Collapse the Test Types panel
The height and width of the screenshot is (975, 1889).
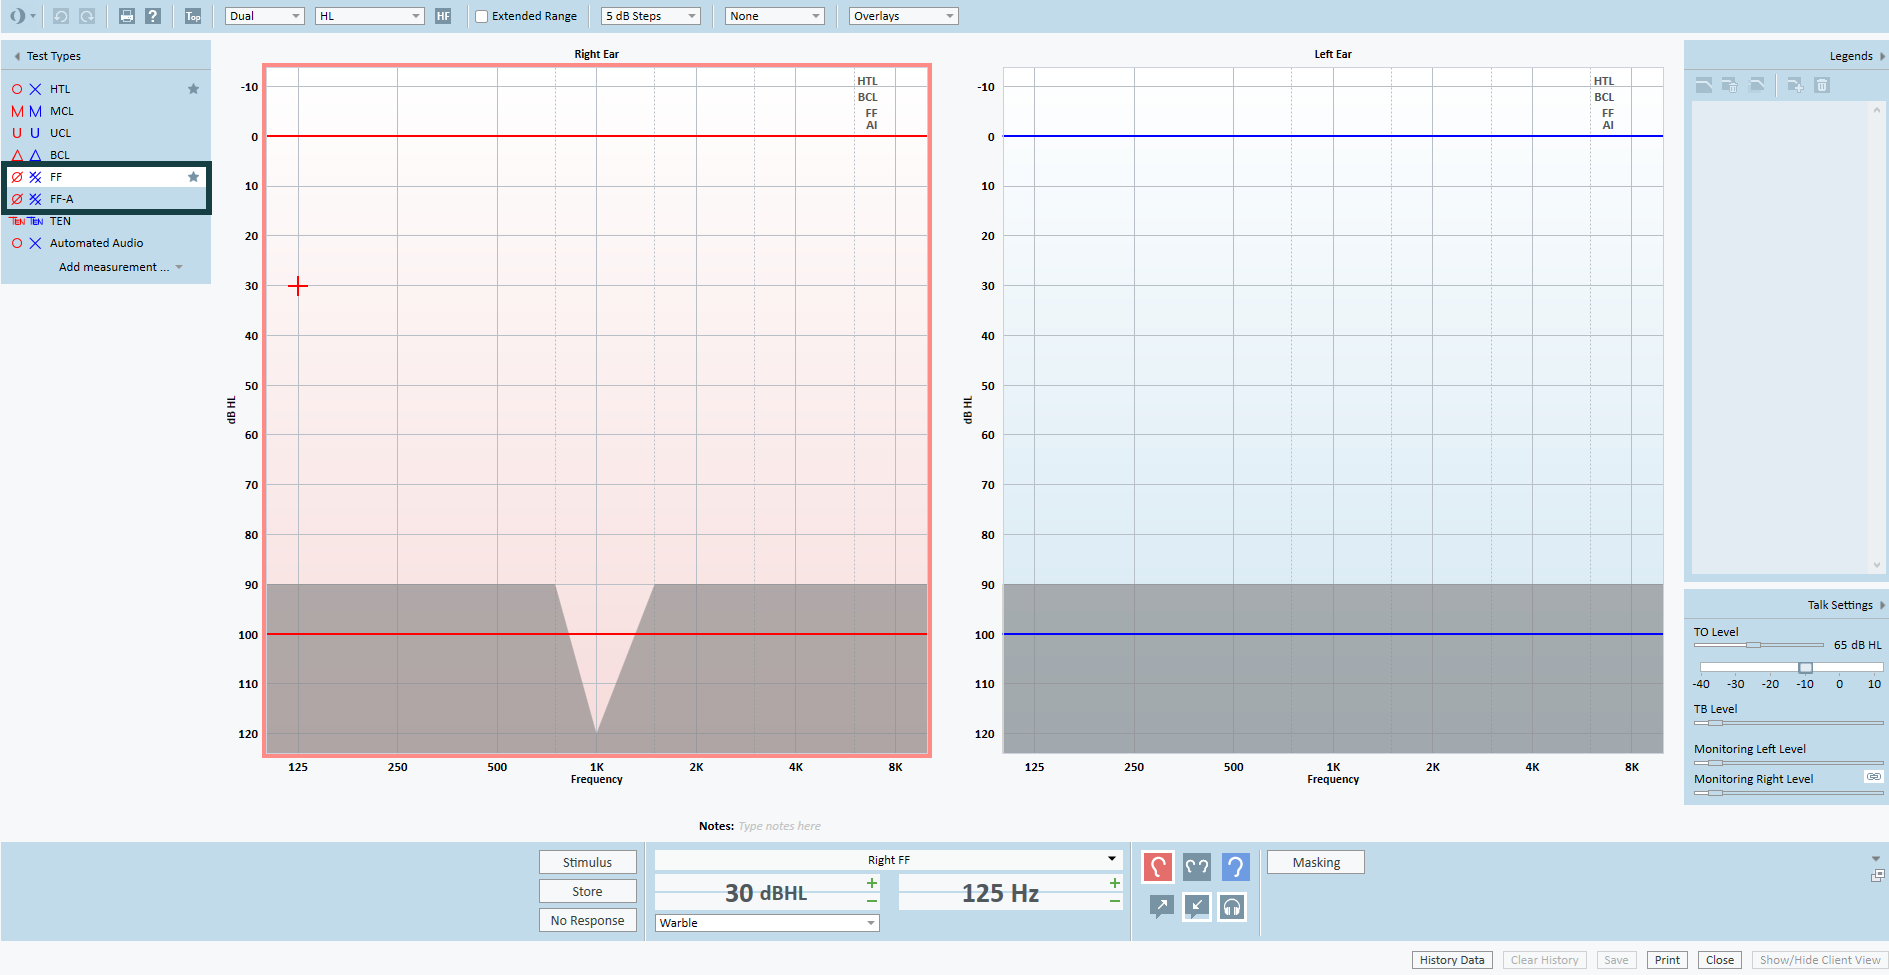point(17,56)
